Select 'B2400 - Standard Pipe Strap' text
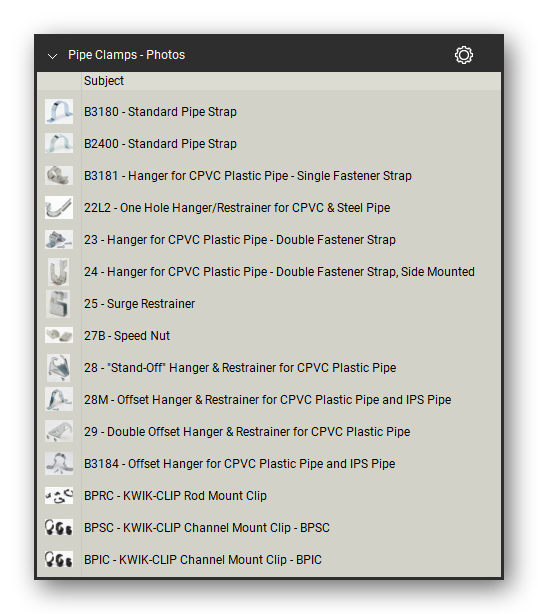The width and height of the screenshot is (538, 614). 160,144
